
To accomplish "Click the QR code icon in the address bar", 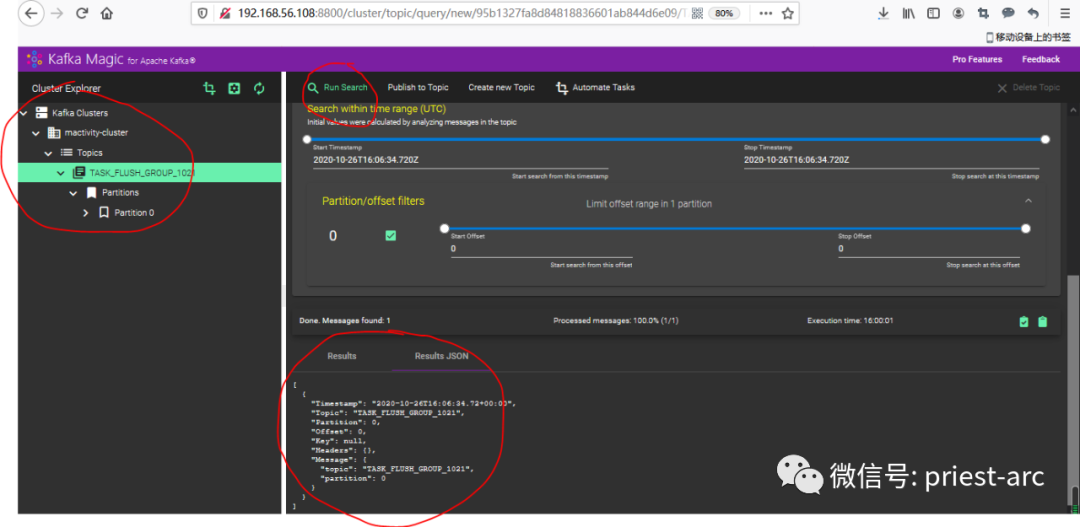I will click(697, 13).
